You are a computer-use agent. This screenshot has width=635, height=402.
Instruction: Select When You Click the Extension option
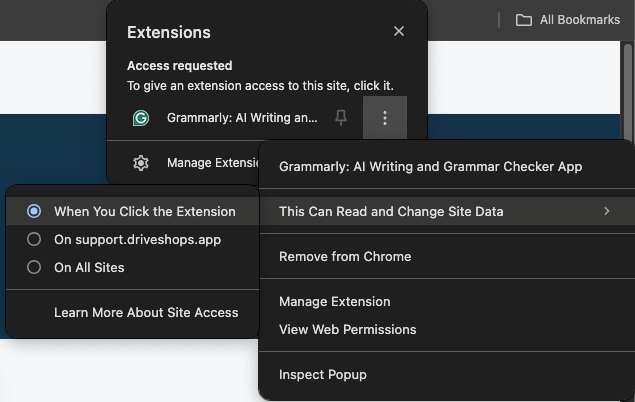pyautogui.click(x=132, y=211)
